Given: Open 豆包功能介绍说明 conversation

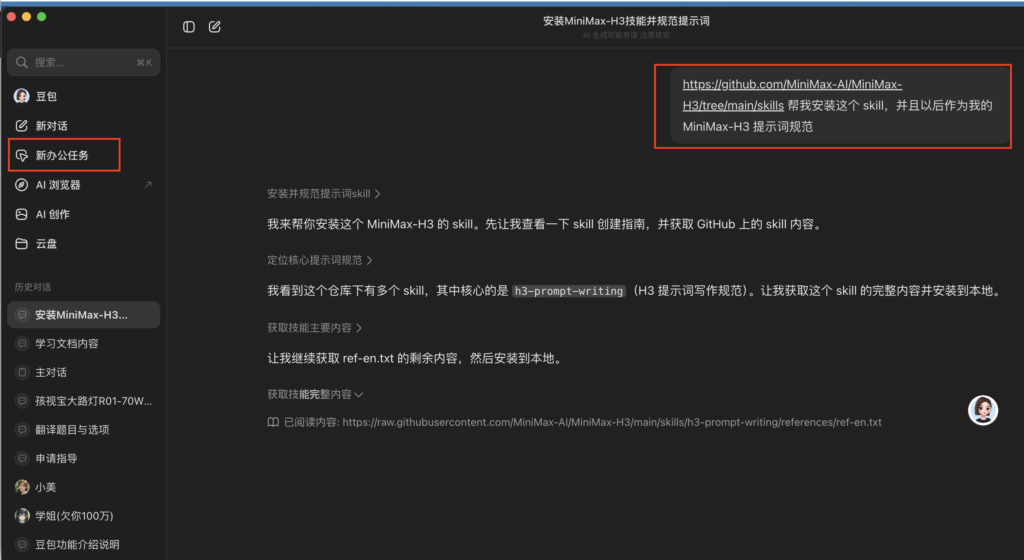Looking at the screenshot, I should point(84,544).
